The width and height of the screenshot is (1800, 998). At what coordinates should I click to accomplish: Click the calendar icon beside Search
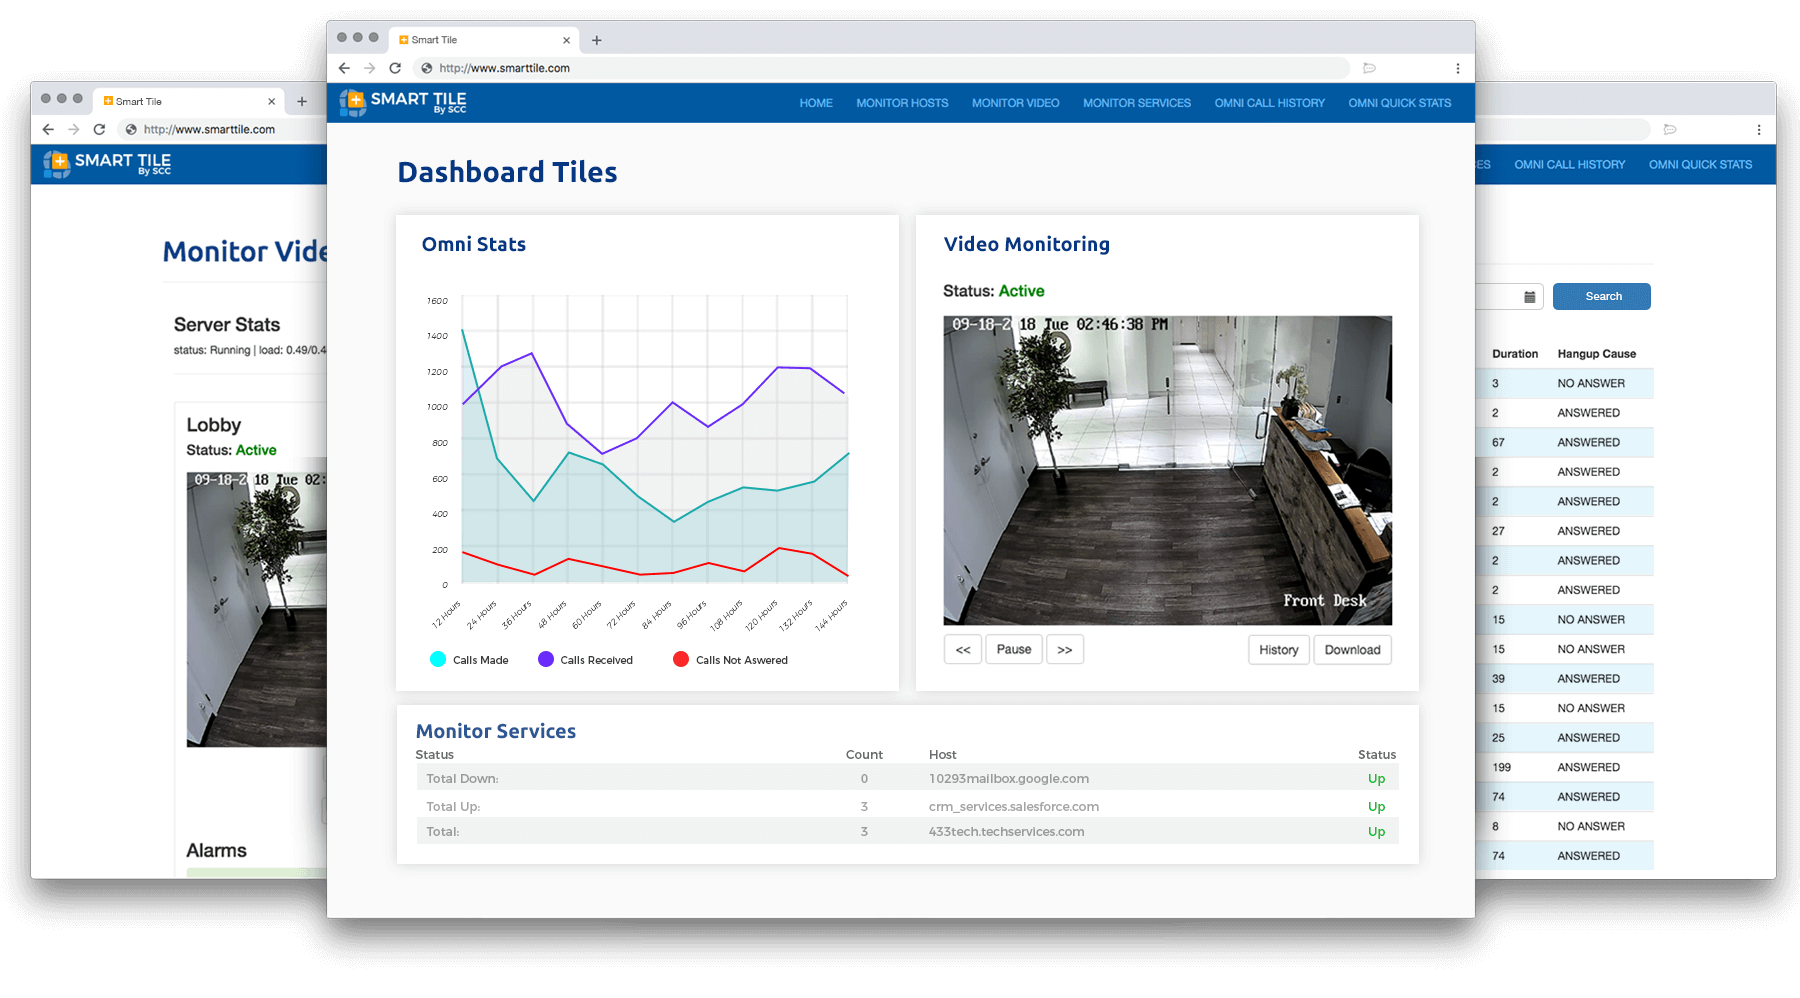point(1529,297)
